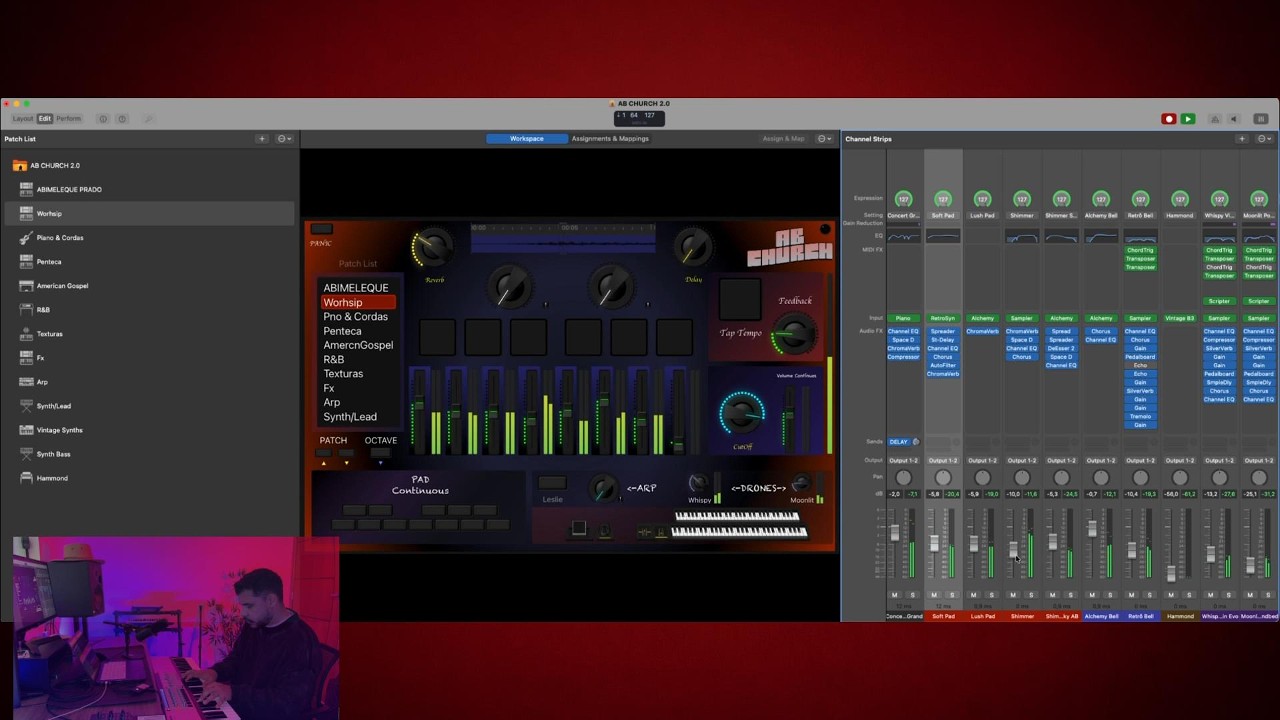Click the Synth/Lead patch icon

click(x=26, y=406)
